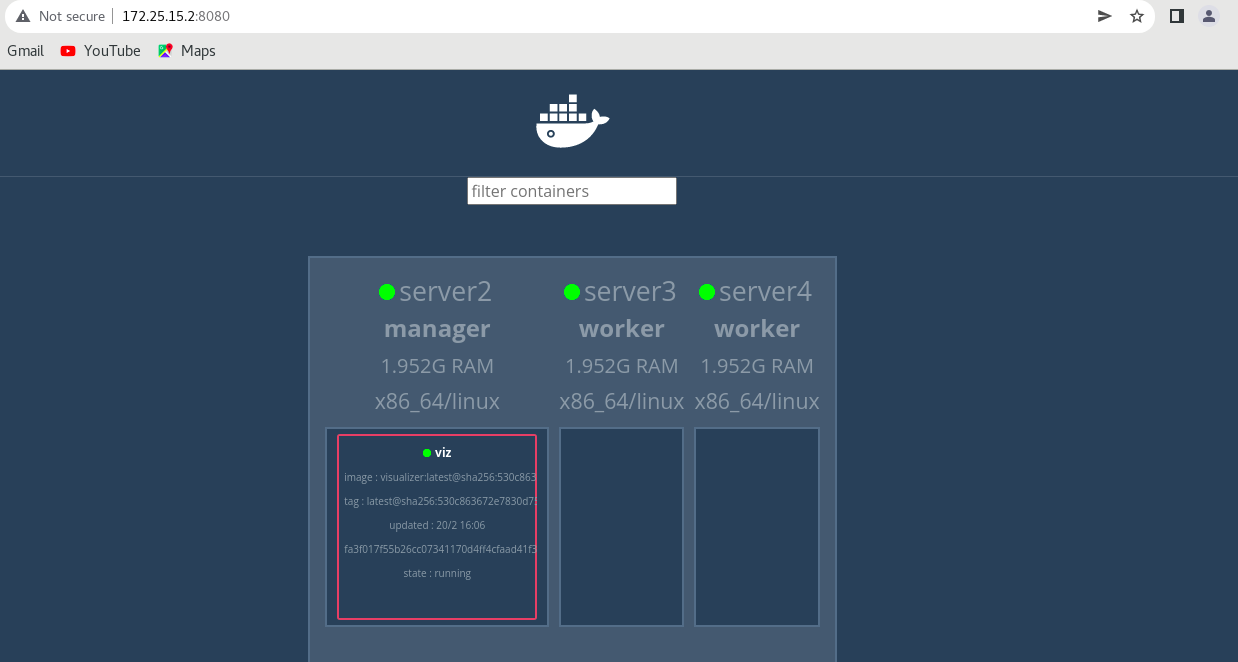This screenshot has height=662, width=1238.
Task: Click the Not secure warning icon
Action: (x=23, y=16)
